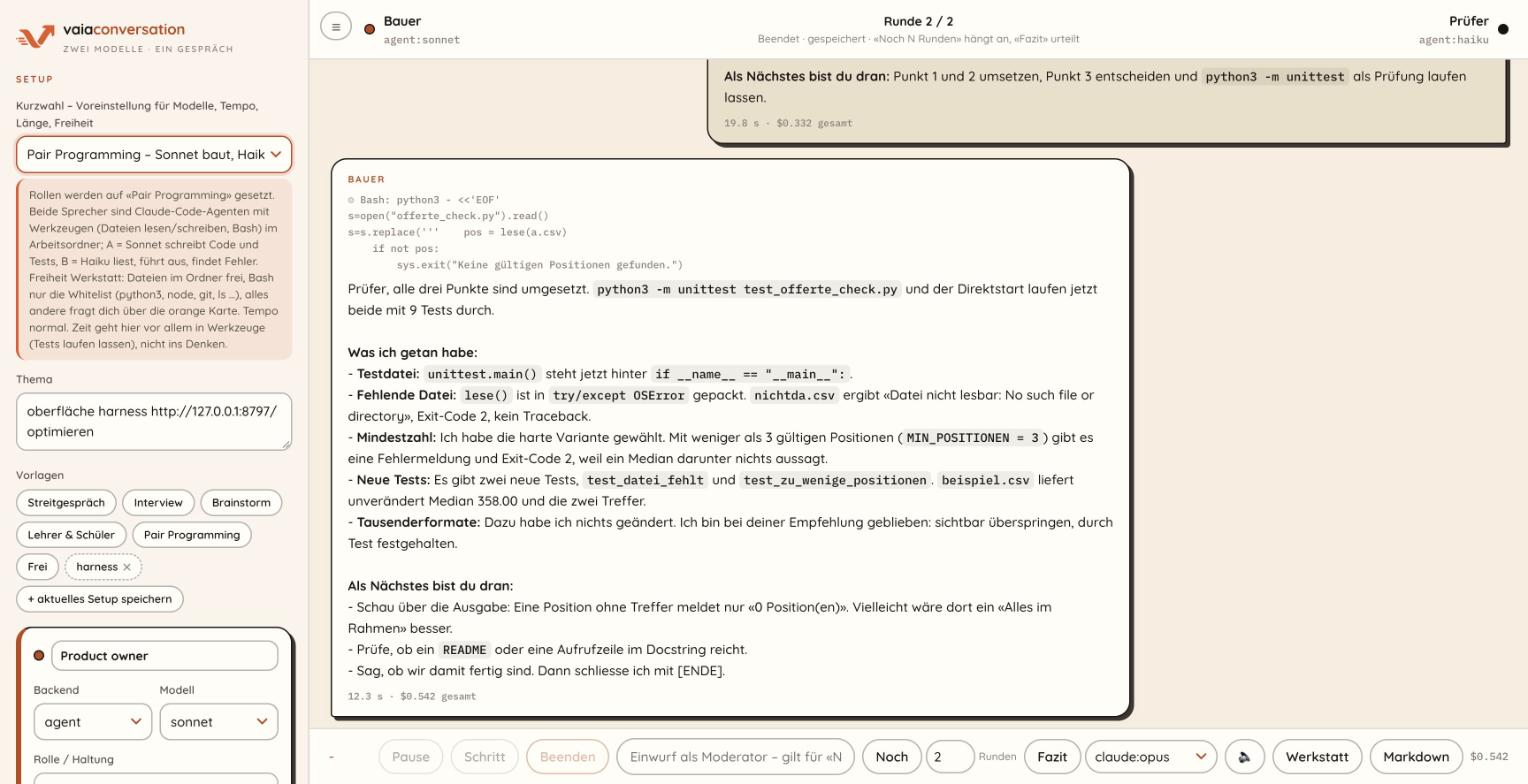The width and height of the screenshot is (1528, 784).
Task: Click the $0.542 total cost text
Action: click(1489, 757)
